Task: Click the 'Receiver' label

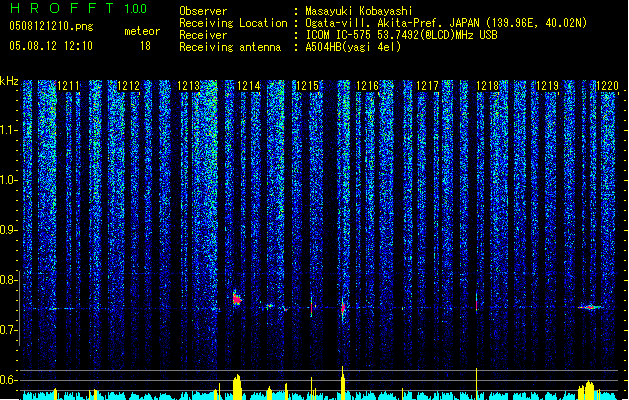Action: tap(203, 35)
